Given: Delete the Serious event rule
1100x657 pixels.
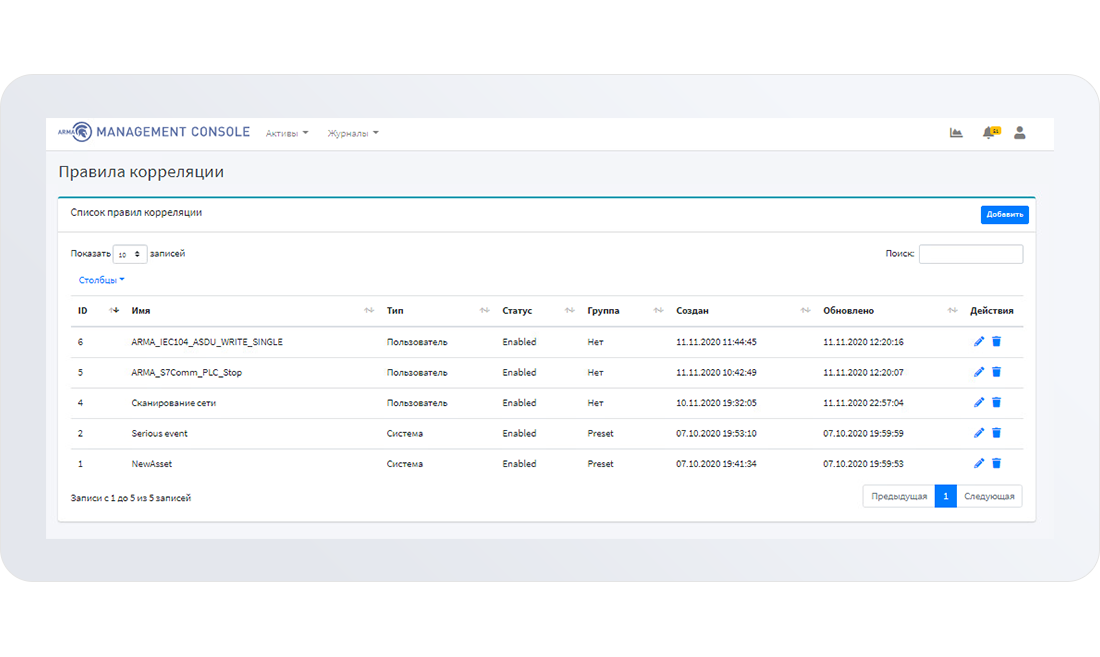Looking at the screenshot, I should 996,433.
